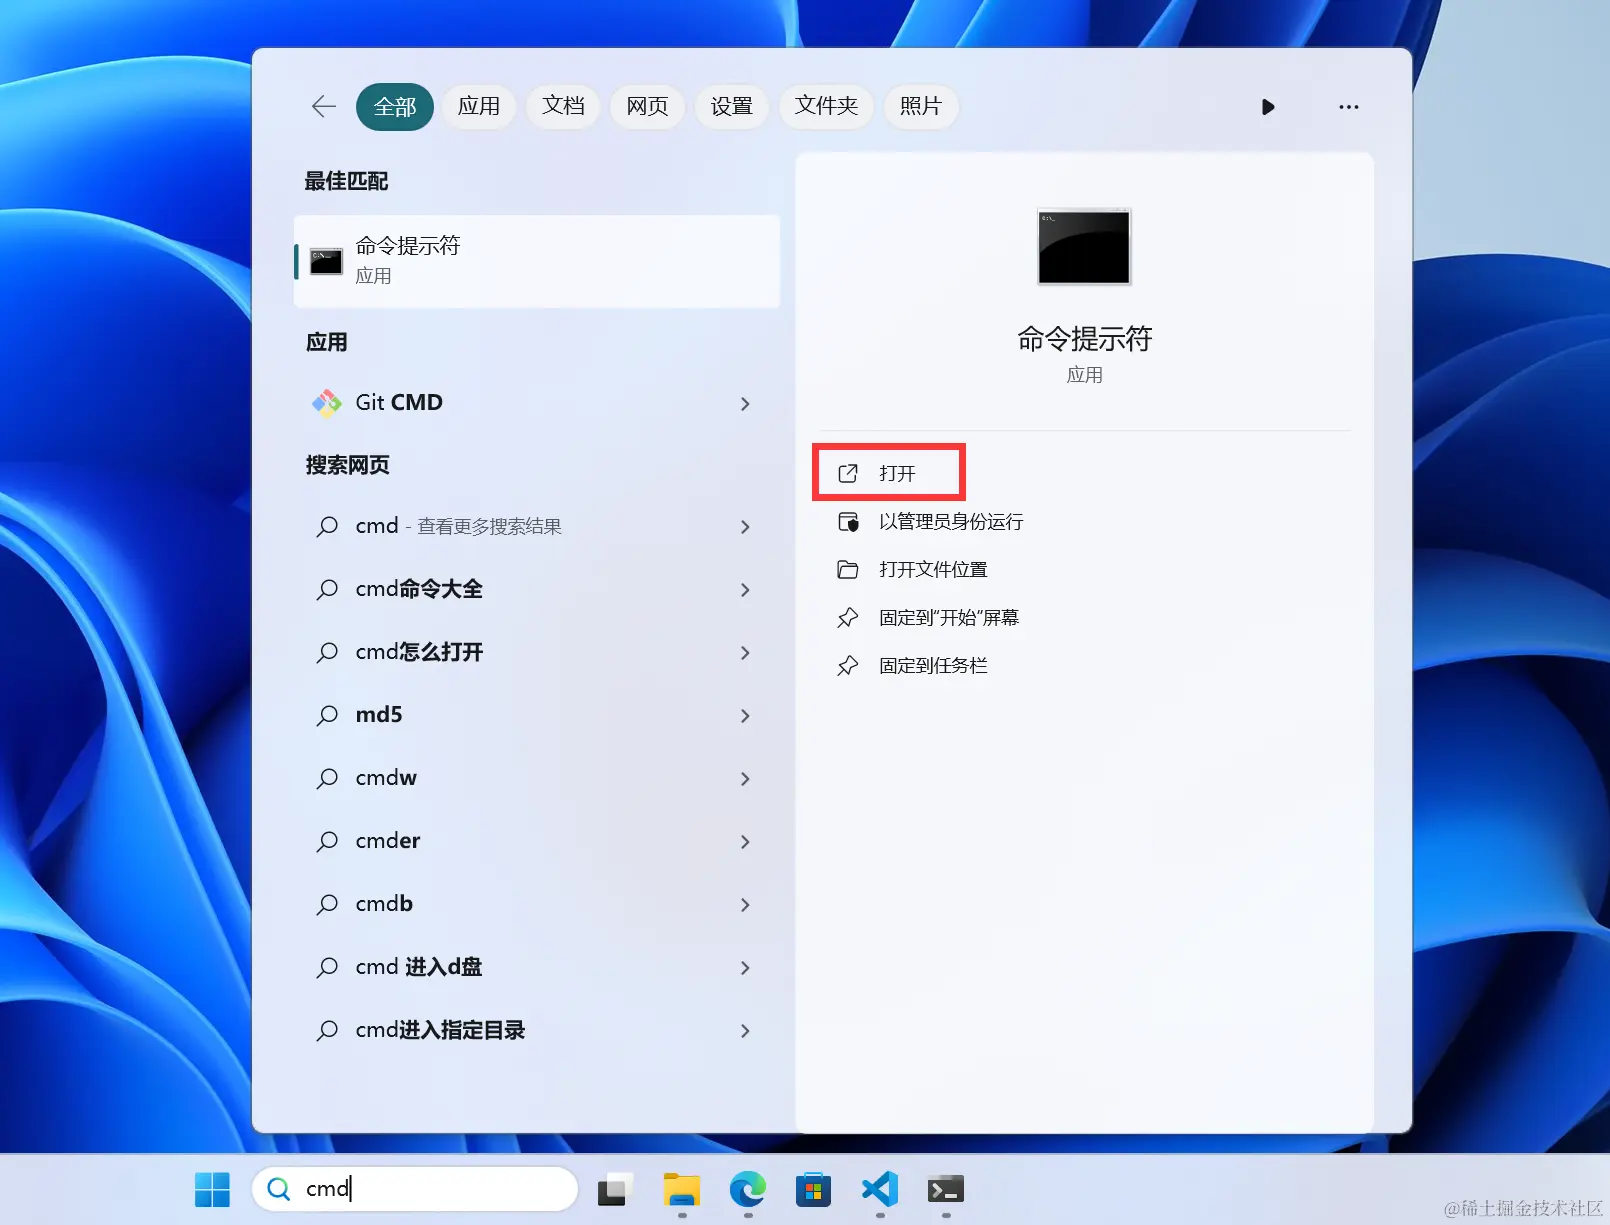
Task: Open File Explorer from the taskbar
Action: (x=682, y=1189)
